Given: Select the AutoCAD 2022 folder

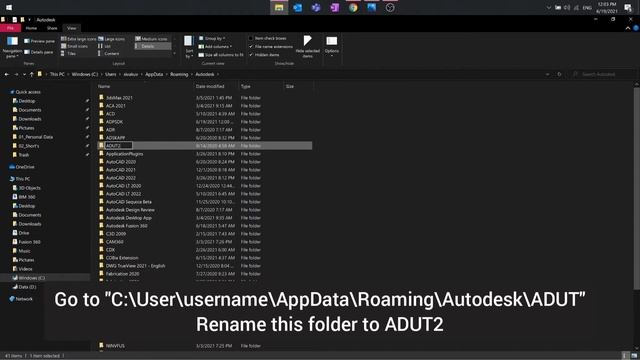Looking at the screenshot, I should click(121, 178).
